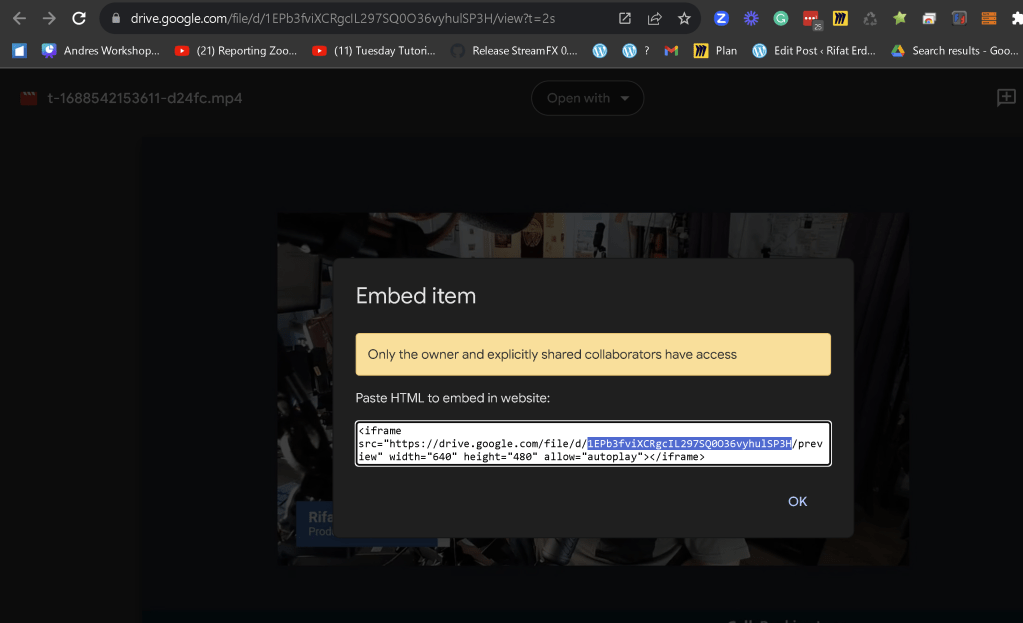Click the green star extension icon

[900, 18]
